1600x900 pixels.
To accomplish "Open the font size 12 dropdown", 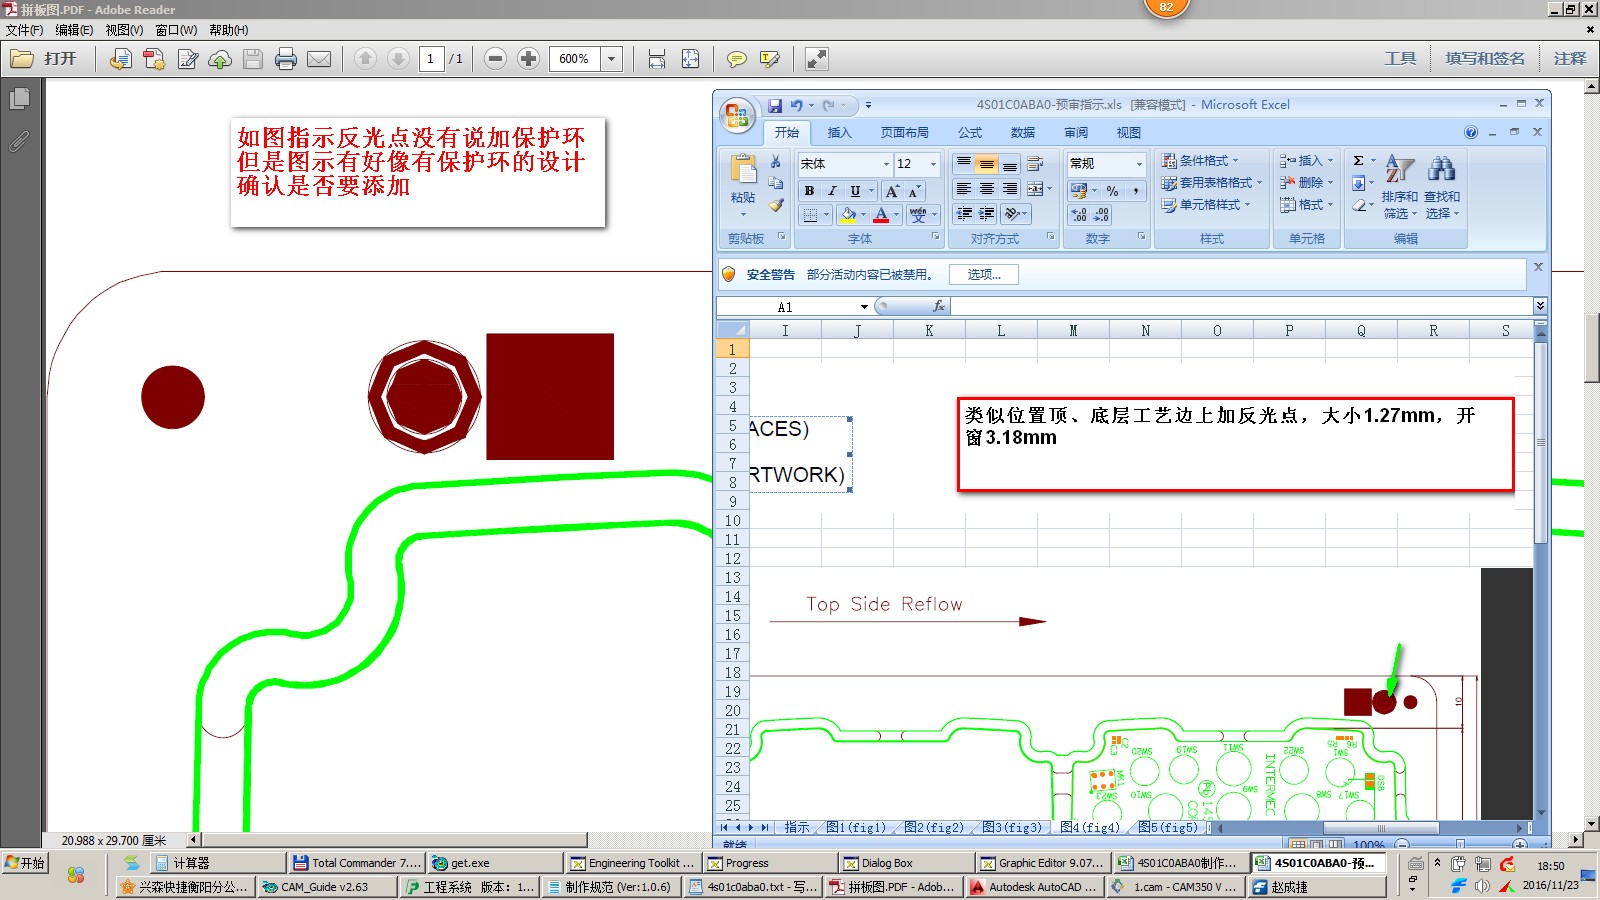I will point(933,164).
